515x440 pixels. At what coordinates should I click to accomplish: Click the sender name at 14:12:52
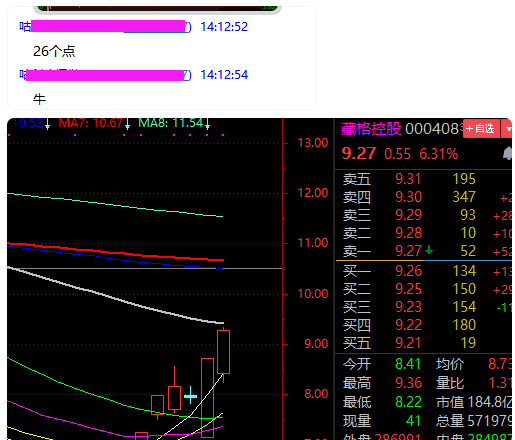pyautogui.click(x=105, y=27)
